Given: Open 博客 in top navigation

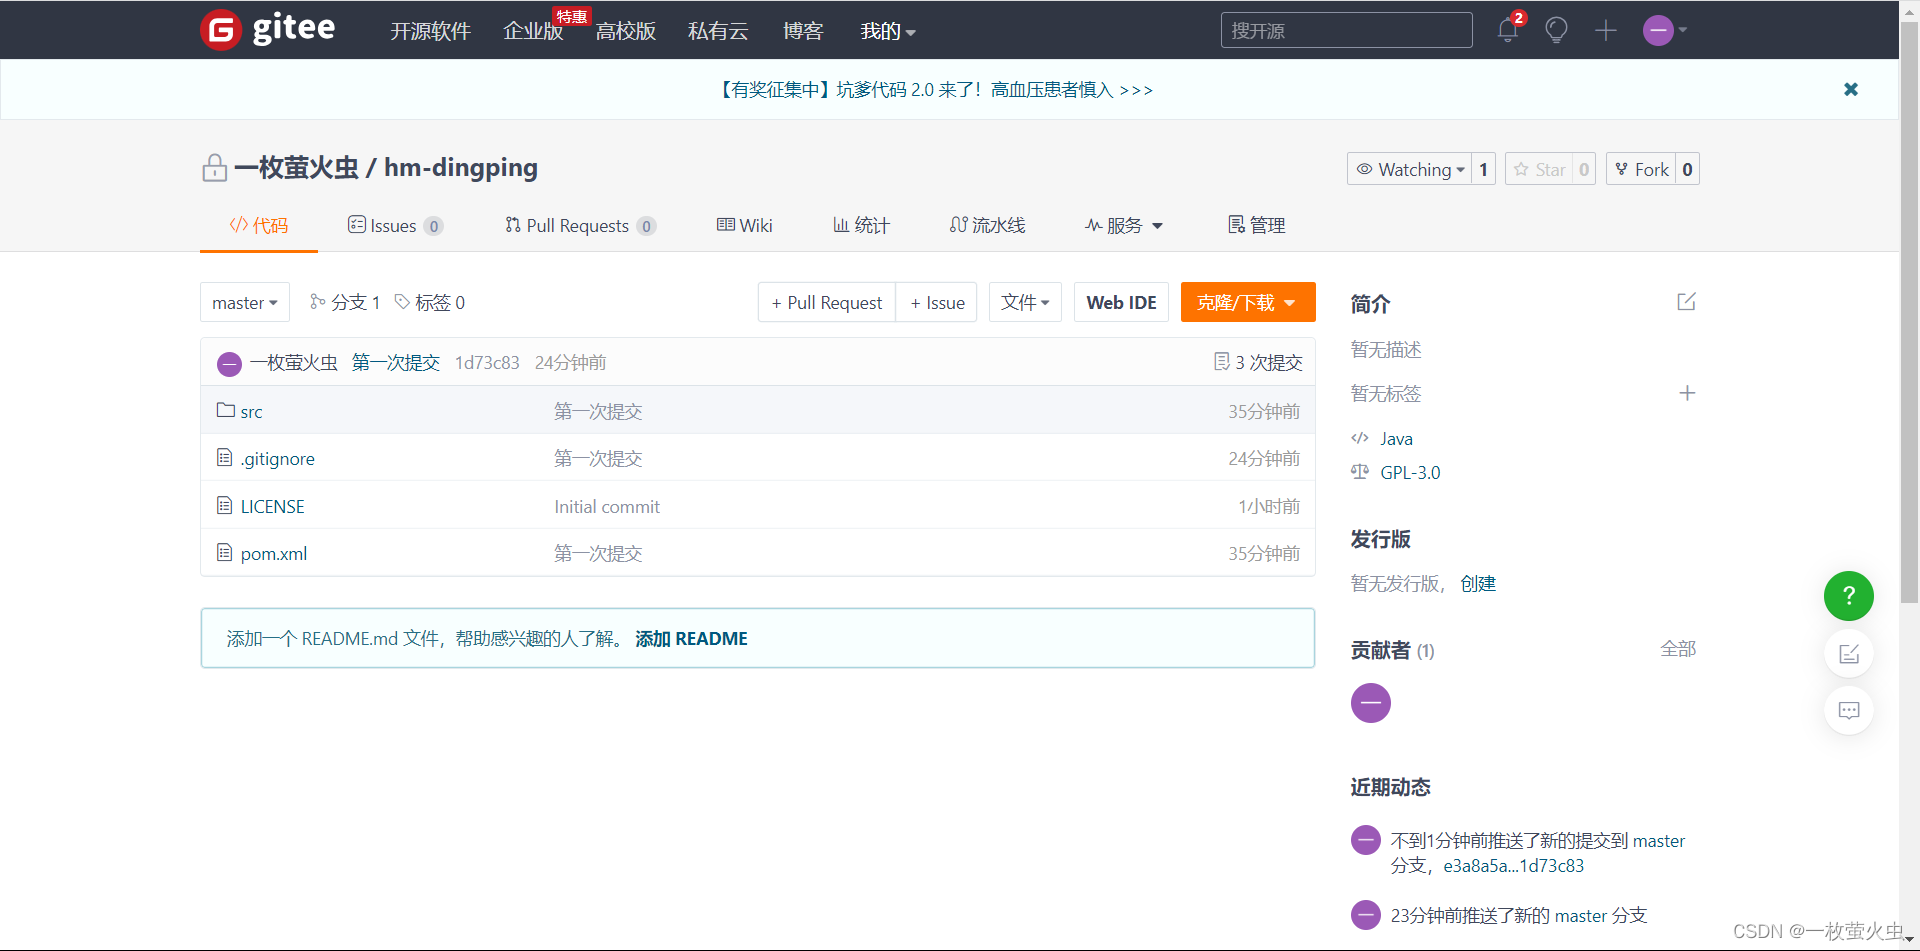Looking at the screenshot, I should (803, 31).
